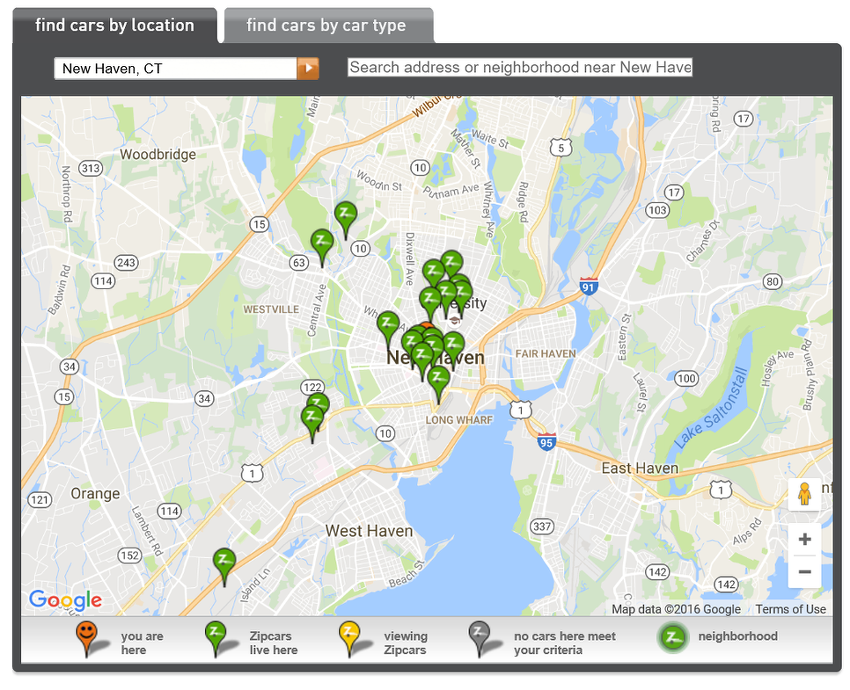Viewport: 850px width, 690px height.
Task: Click the I-91 highway shield
Action: pos(589,285)
